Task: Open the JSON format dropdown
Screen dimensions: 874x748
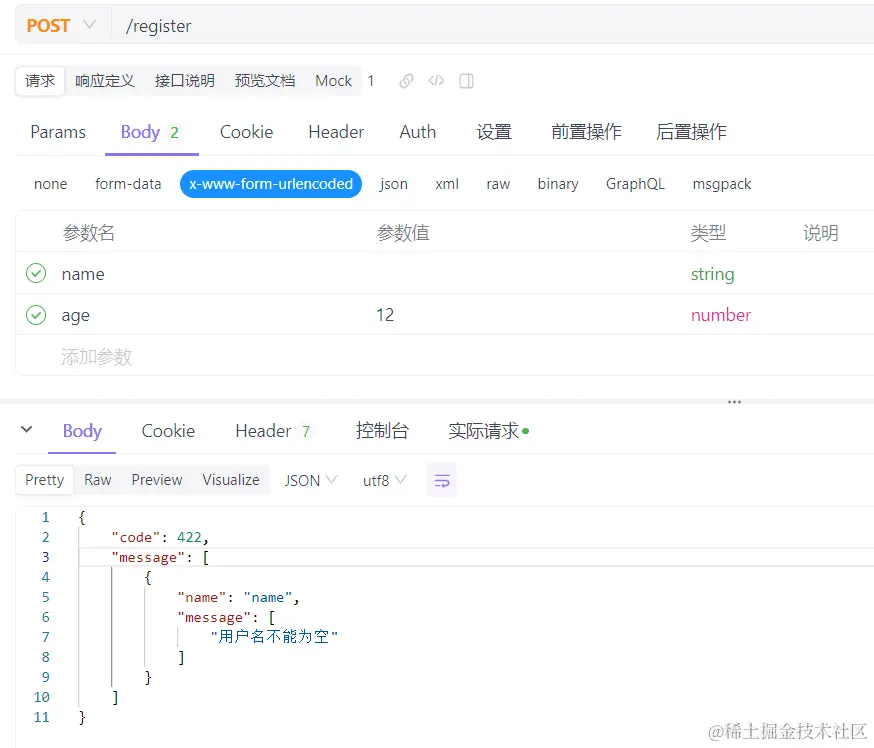Action: 310,480
